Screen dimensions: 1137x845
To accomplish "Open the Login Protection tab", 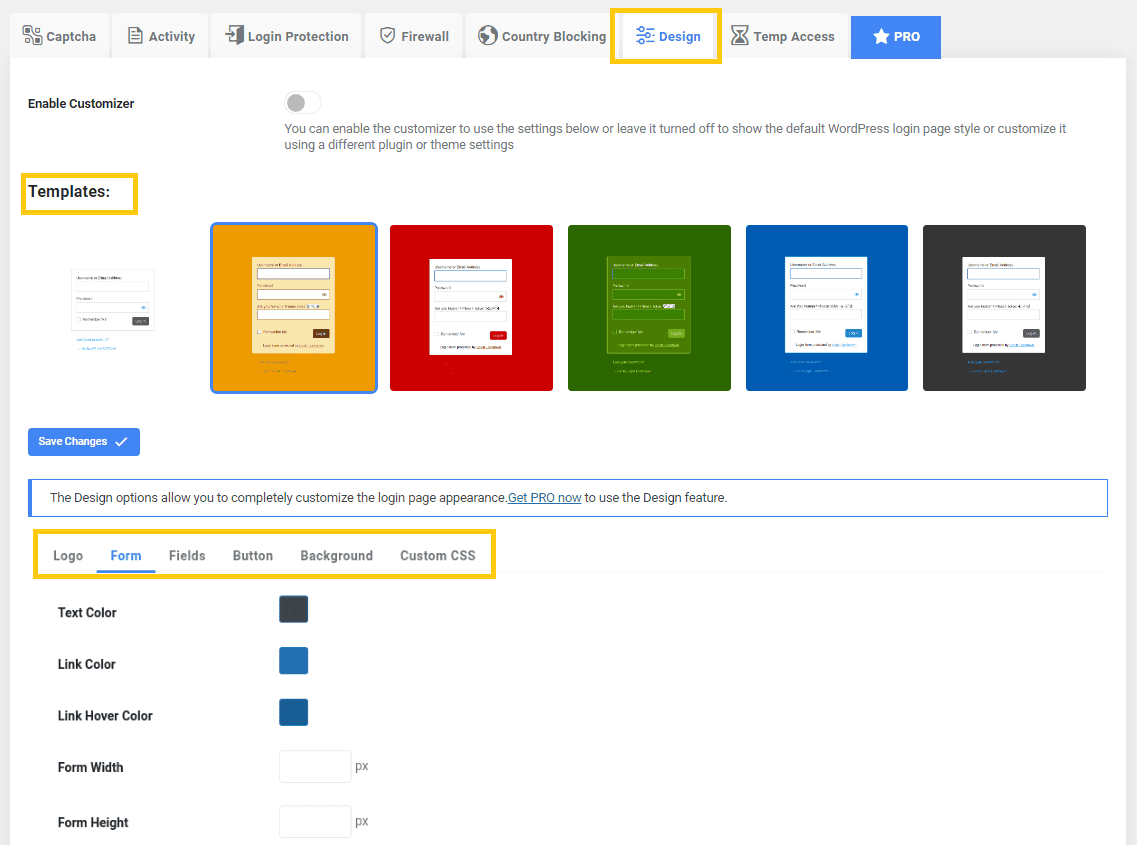I will [x=286, y=36].
